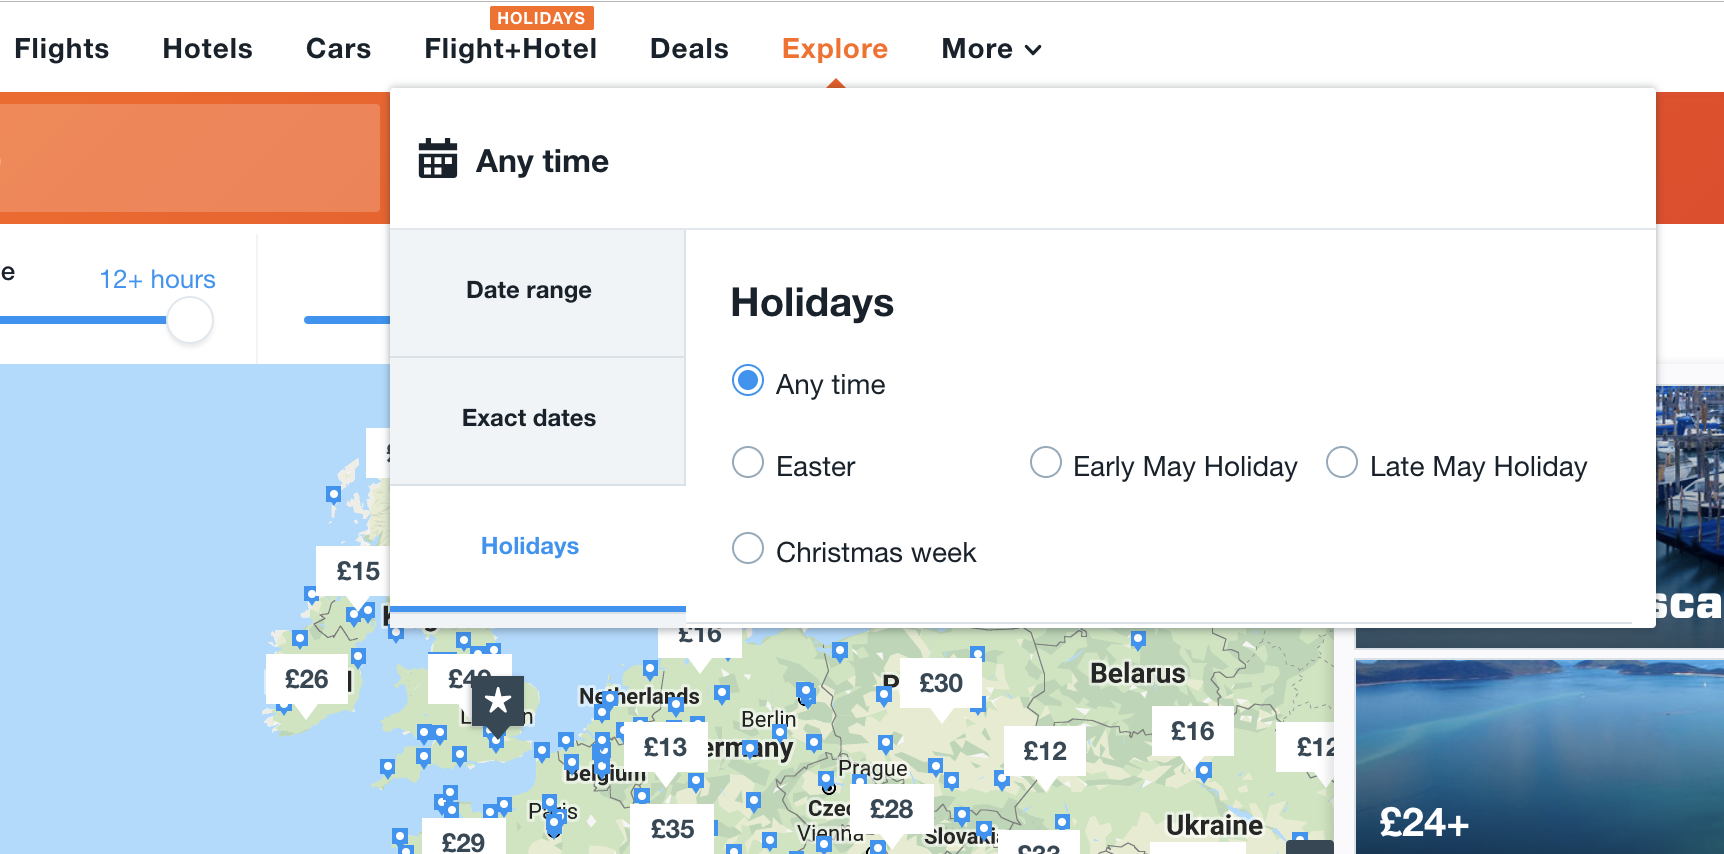Click the £26 price marker over Ireland
This screenshot has height=854, width=1724.
[x=306, y=679]
